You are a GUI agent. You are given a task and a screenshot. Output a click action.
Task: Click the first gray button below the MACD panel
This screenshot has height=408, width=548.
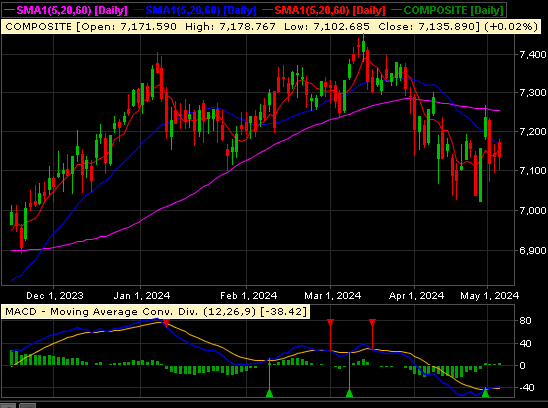coord(8,406)
